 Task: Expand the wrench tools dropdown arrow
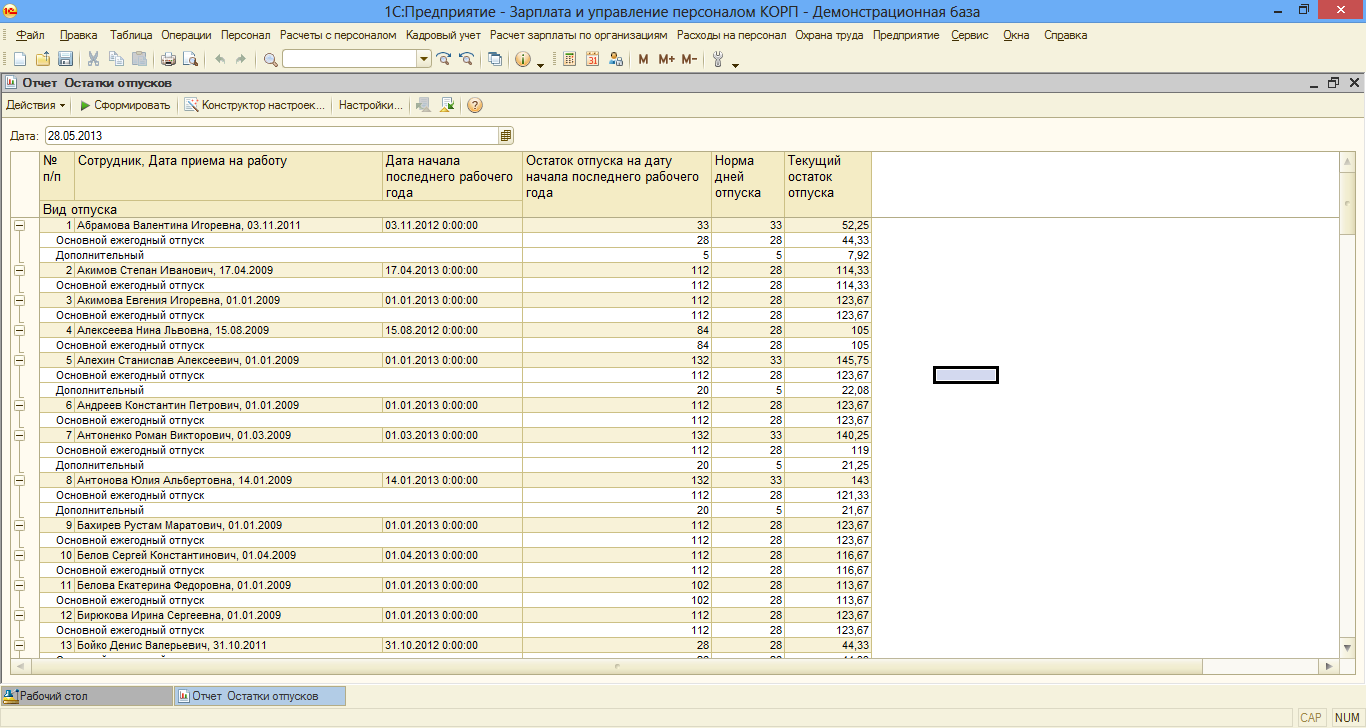[736, 64]
